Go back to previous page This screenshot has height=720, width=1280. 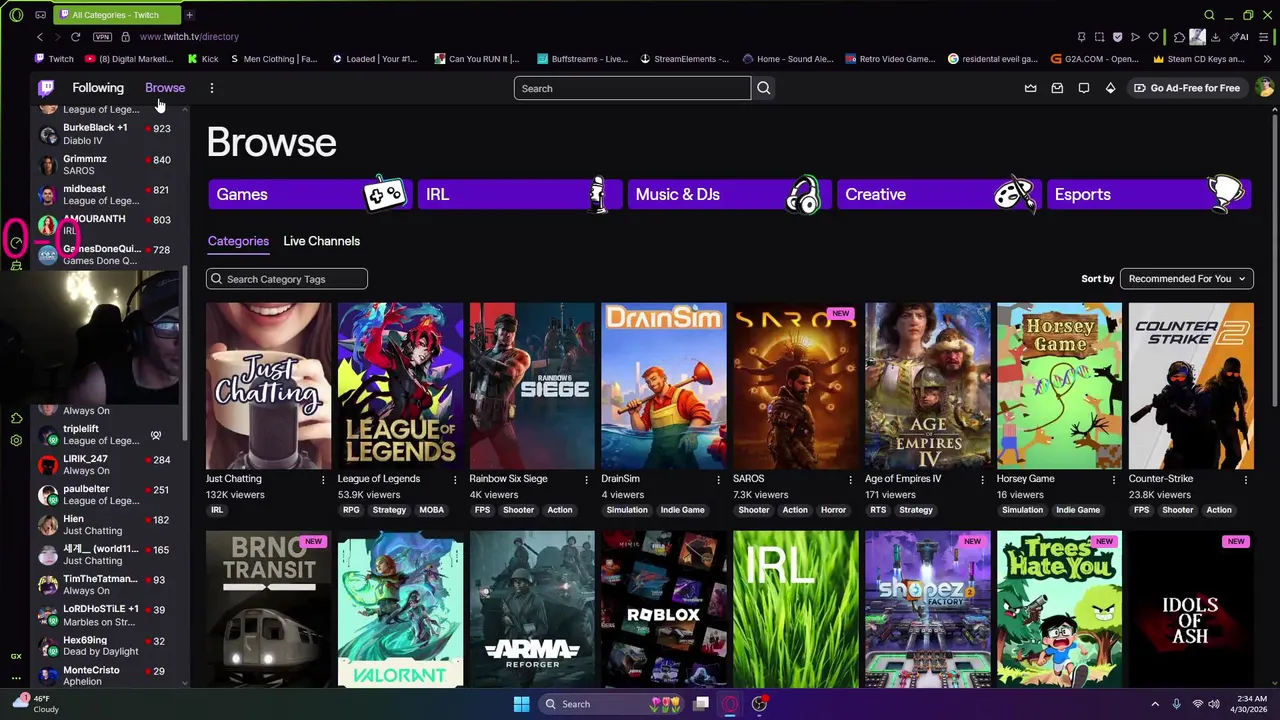point(40,37)
